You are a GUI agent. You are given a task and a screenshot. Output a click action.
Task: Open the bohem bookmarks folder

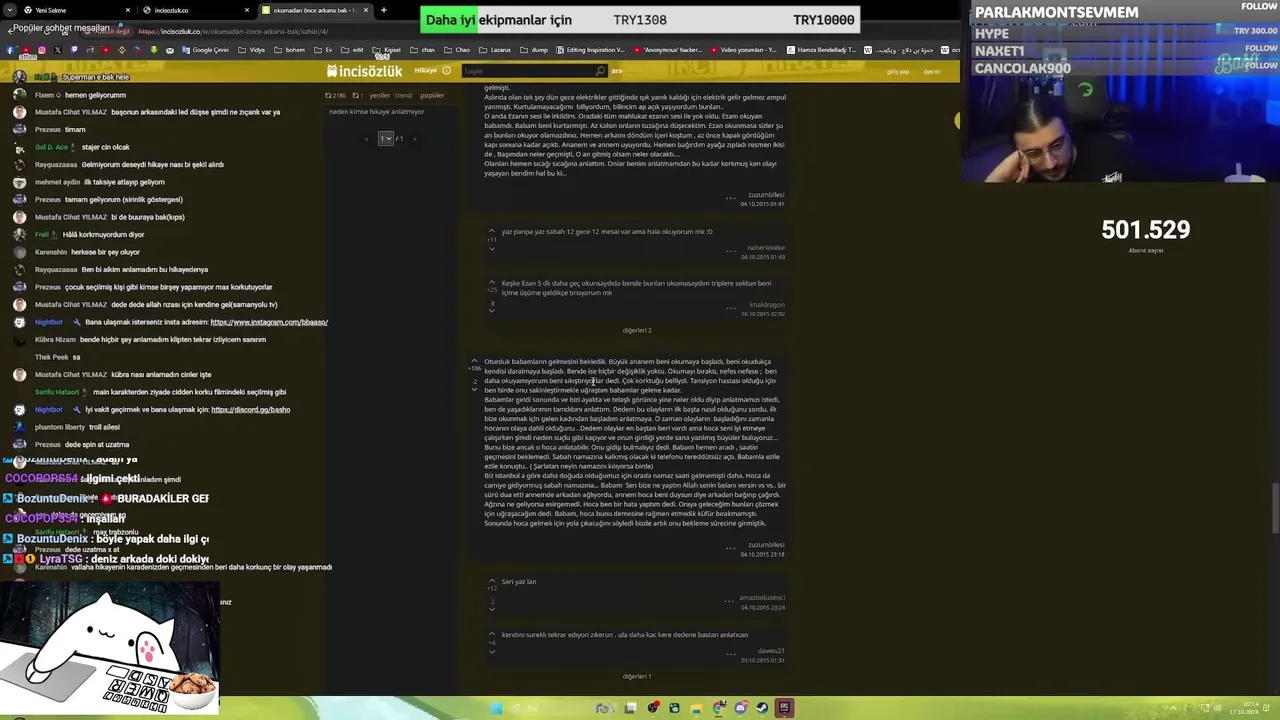pos(290,50)
